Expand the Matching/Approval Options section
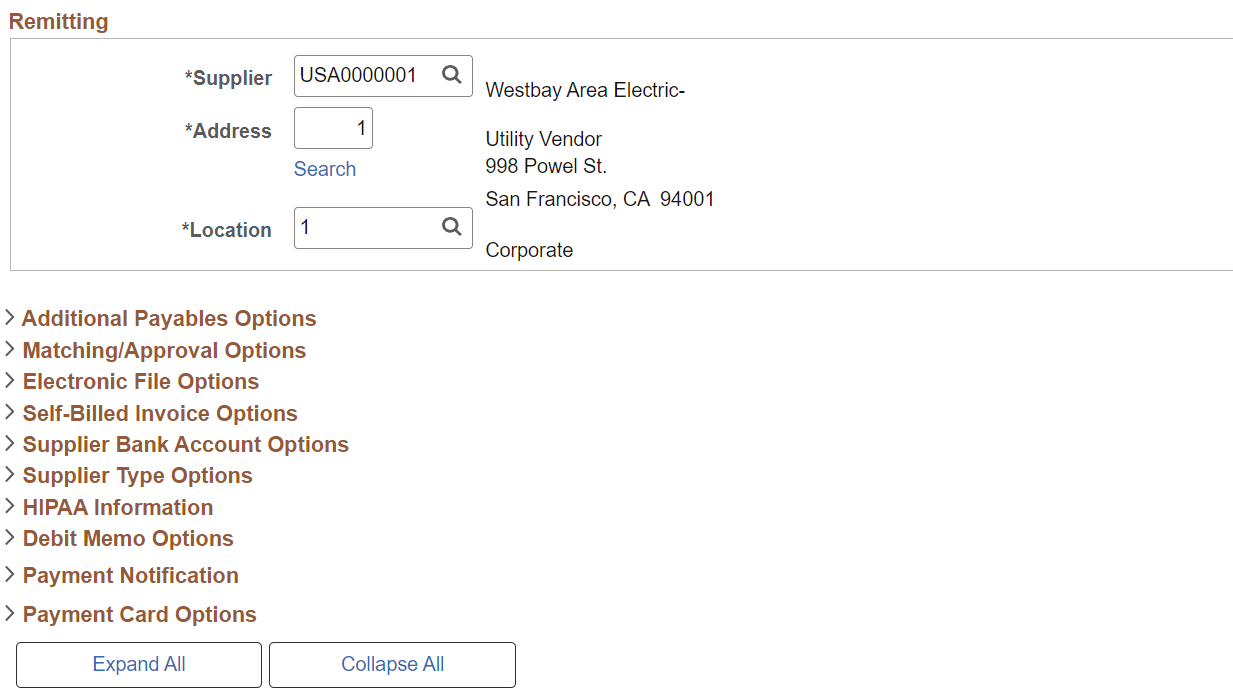This screenshot has height=694, width=1233. tap(164, 351)
